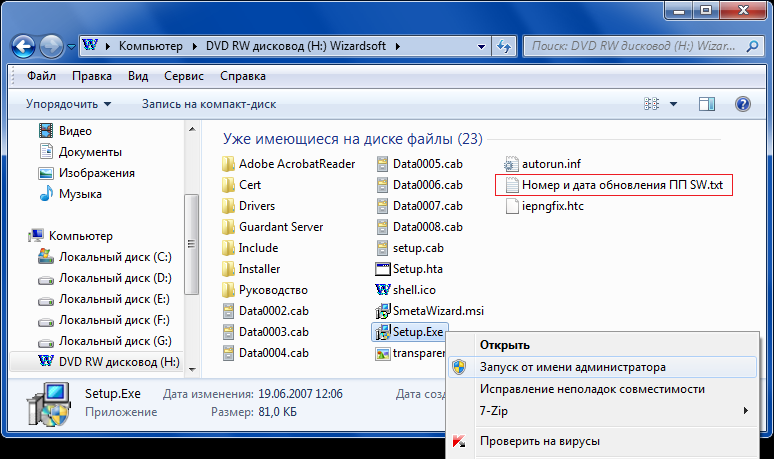Expand the view options dropdown arrow

(x=673, y=104)
